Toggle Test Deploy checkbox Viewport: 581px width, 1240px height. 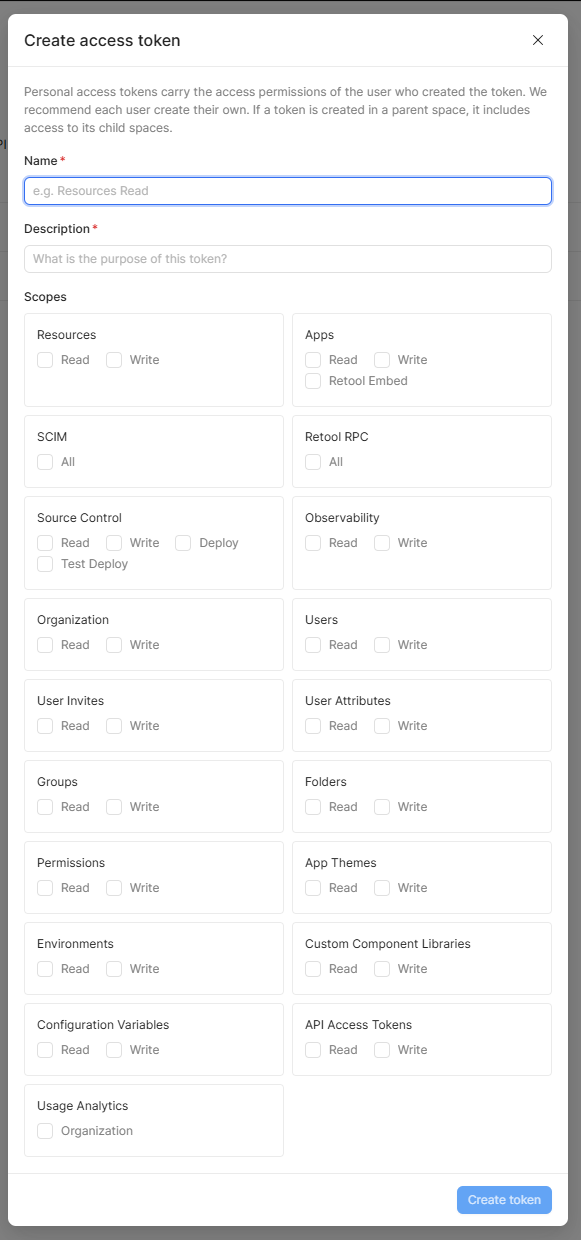tap(45, 564)
